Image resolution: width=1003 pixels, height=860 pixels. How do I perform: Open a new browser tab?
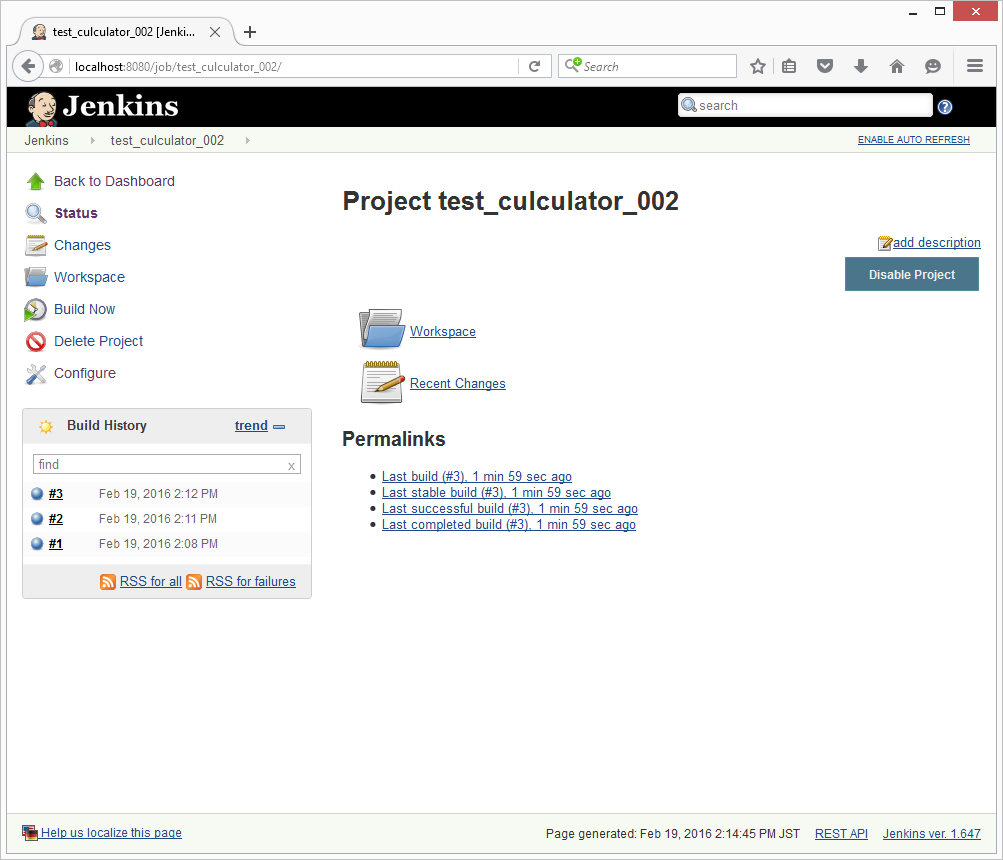pyautogui.click(x=250, y=32)
